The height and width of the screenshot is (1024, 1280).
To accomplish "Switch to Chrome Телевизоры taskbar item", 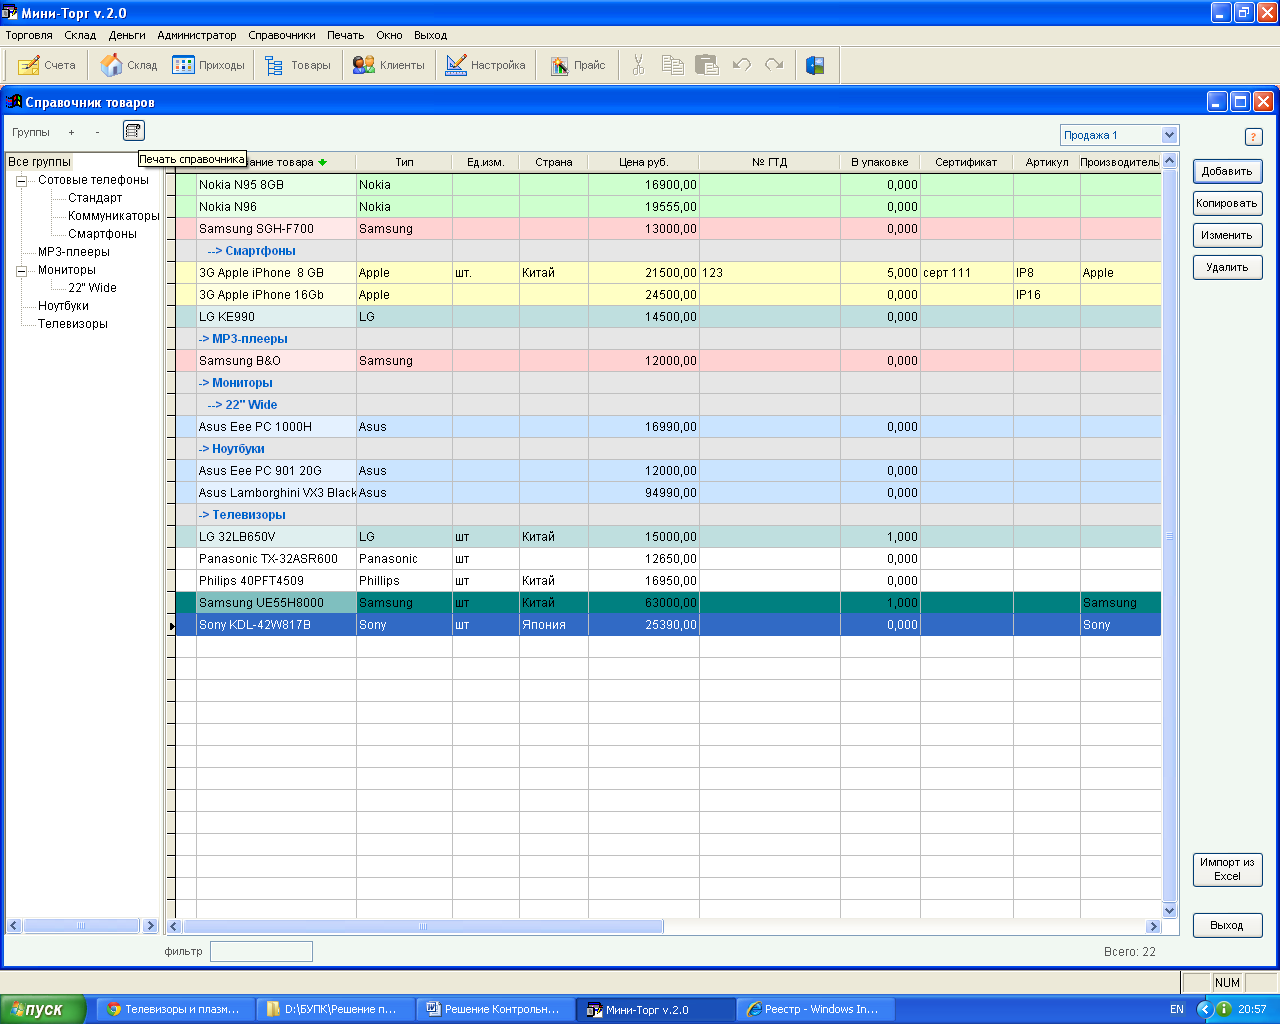I will pyautogui.click(x=175, y=1009).
